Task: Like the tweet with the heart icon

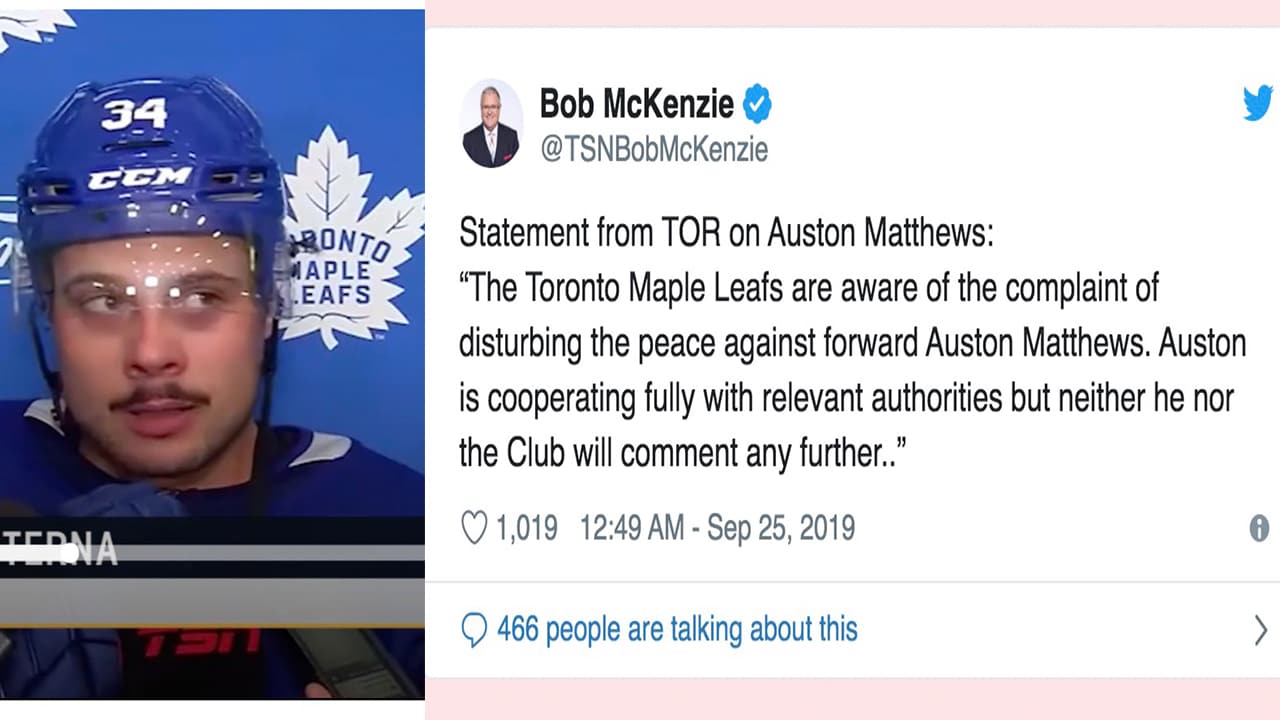Action: tap(474, 528)
